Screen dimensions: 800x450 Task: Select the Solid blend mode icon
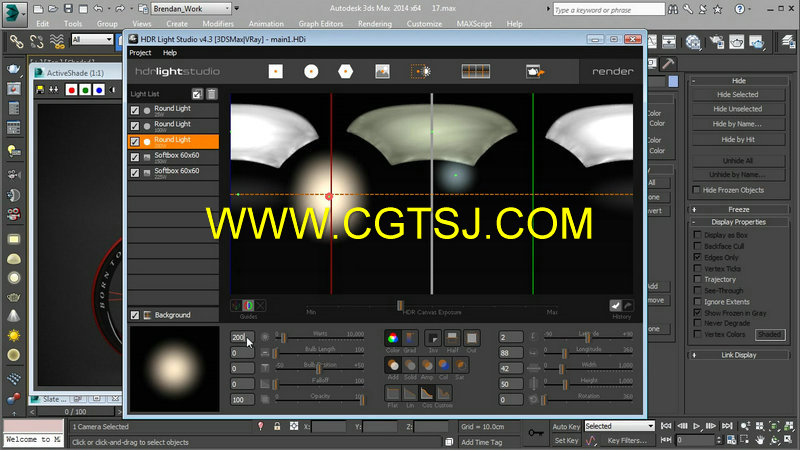click(x=410, y=365)
